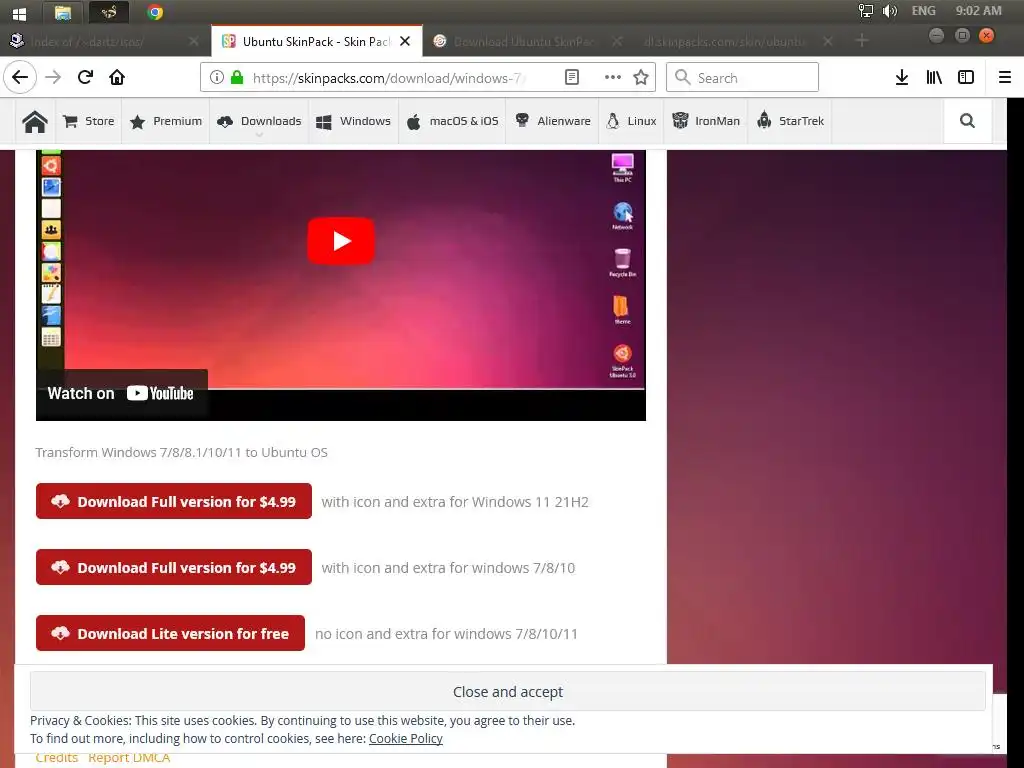
Task: Open a new browser tab
Action: coord(862,40)
